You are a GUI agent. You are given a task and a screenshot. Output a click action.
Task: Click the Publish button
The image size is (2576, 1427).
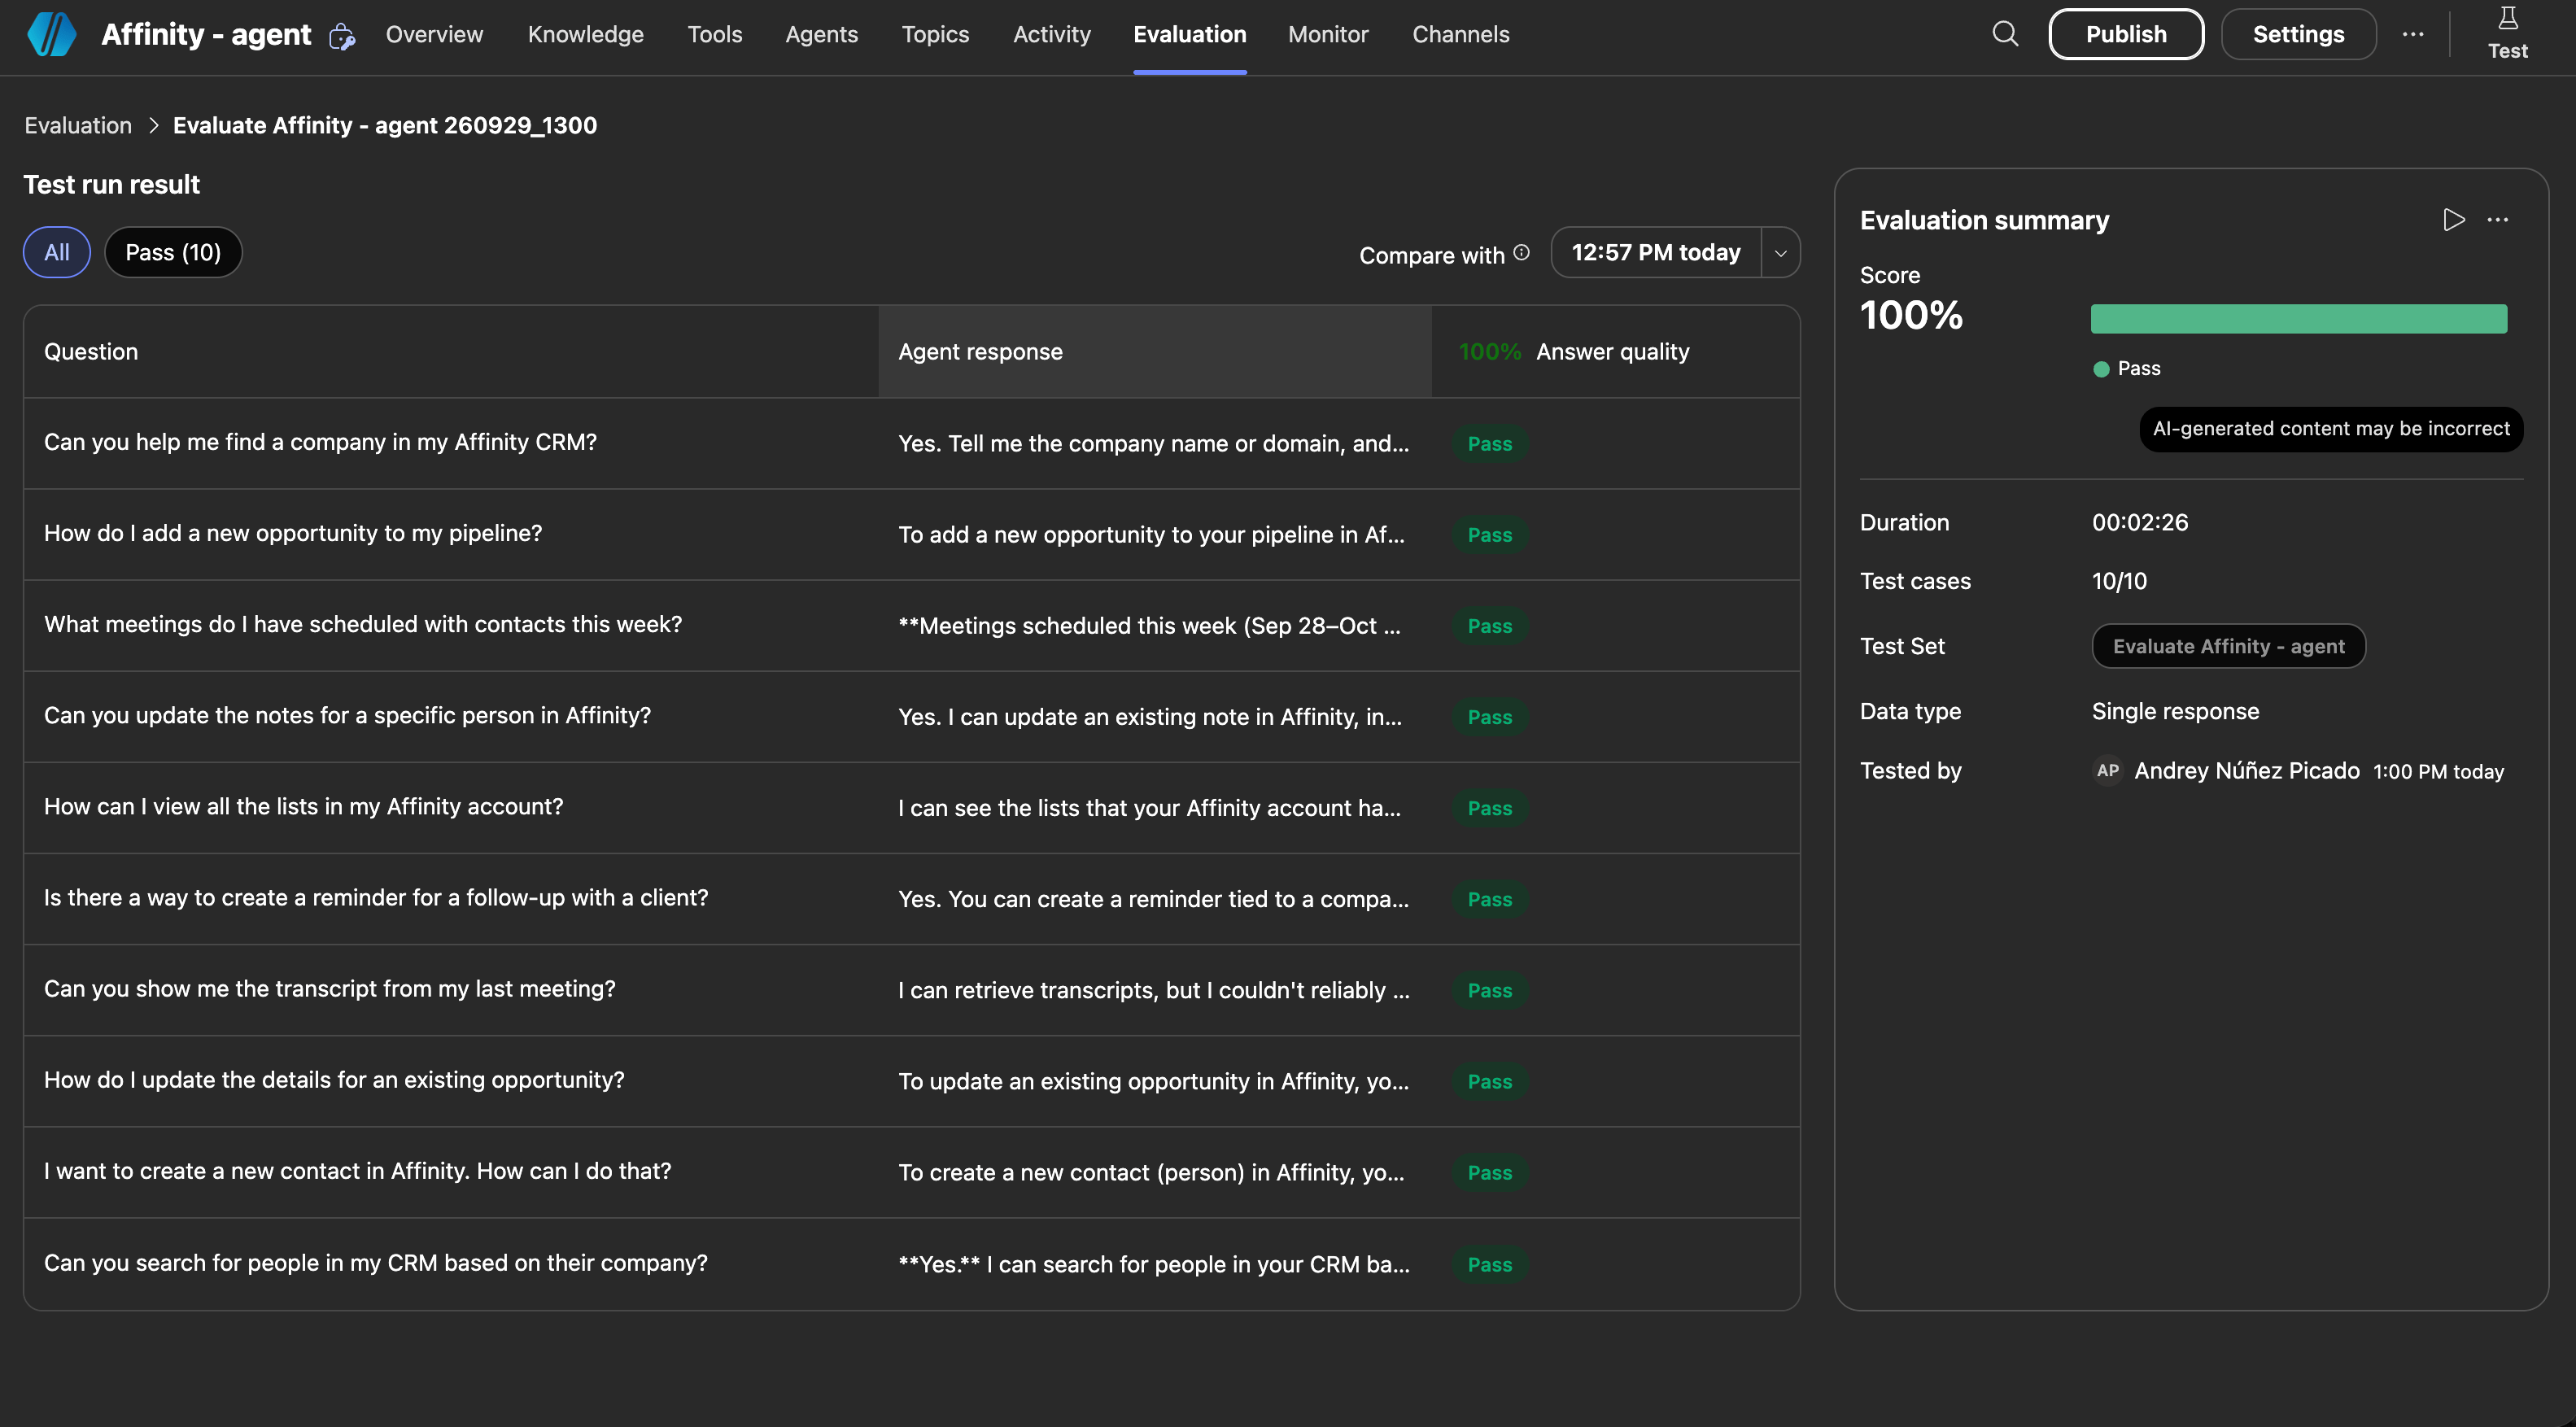pos(2126,34)
